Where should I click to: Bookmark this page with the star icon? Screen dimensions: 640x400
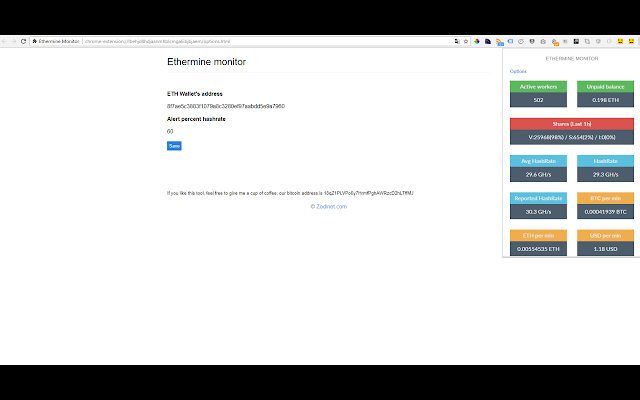466,41
